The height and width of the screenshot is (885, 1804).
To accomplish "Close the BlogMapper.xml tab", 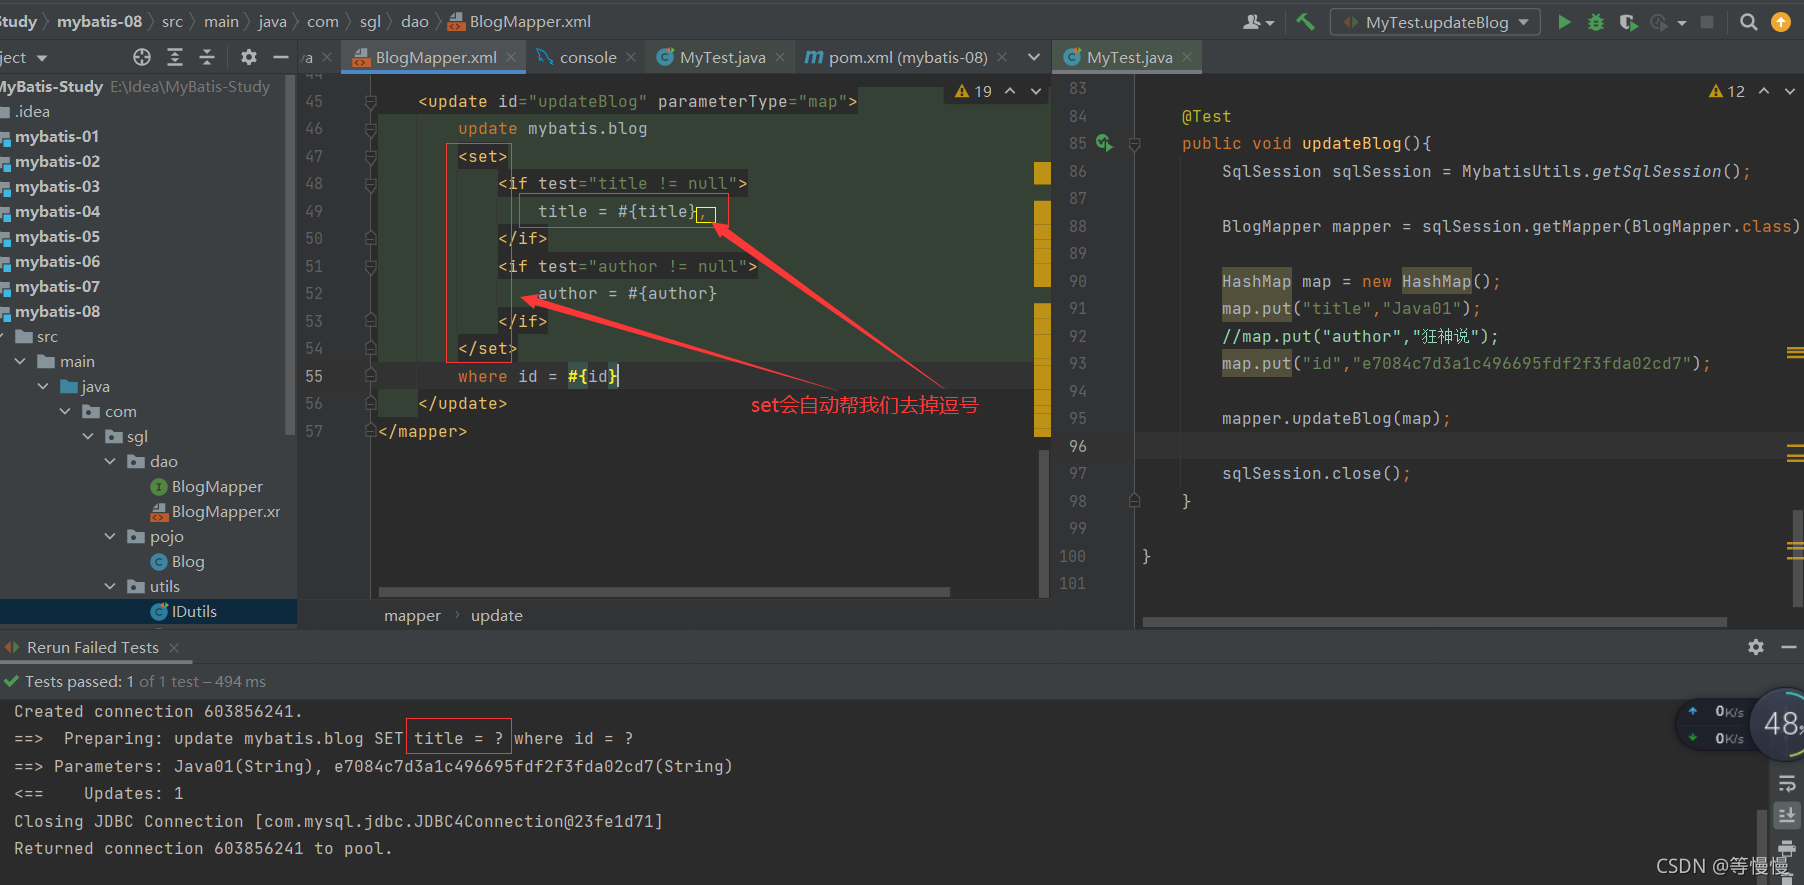I will (511, 57).
